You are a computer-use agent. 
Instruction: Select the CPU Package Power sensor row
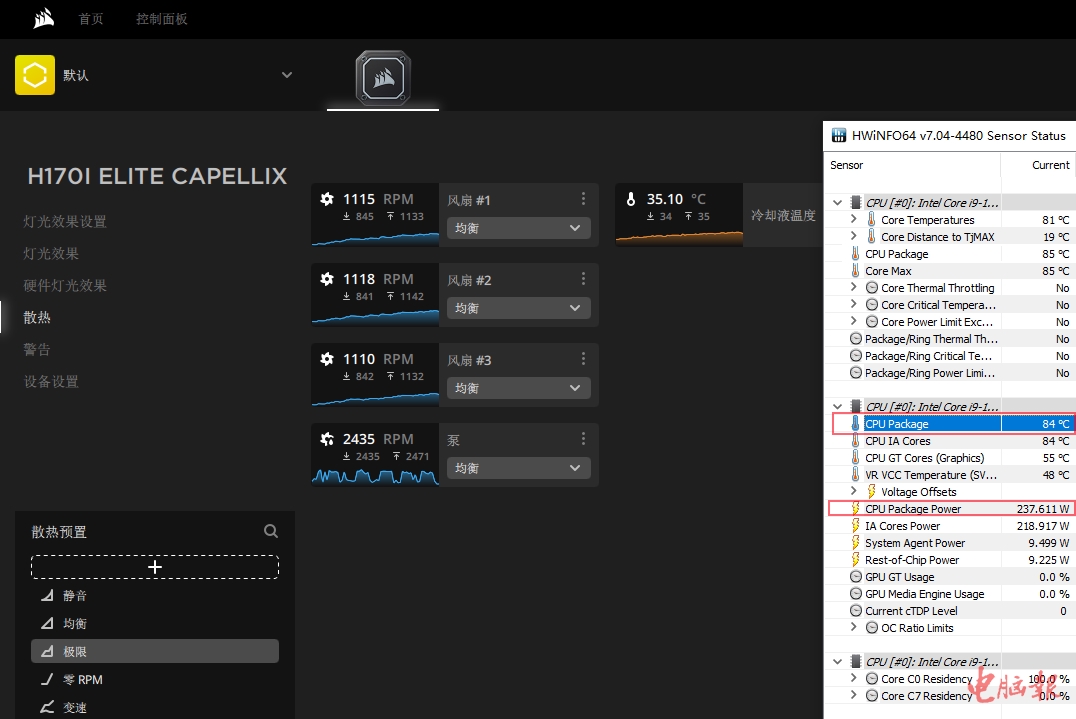(950, 509)
